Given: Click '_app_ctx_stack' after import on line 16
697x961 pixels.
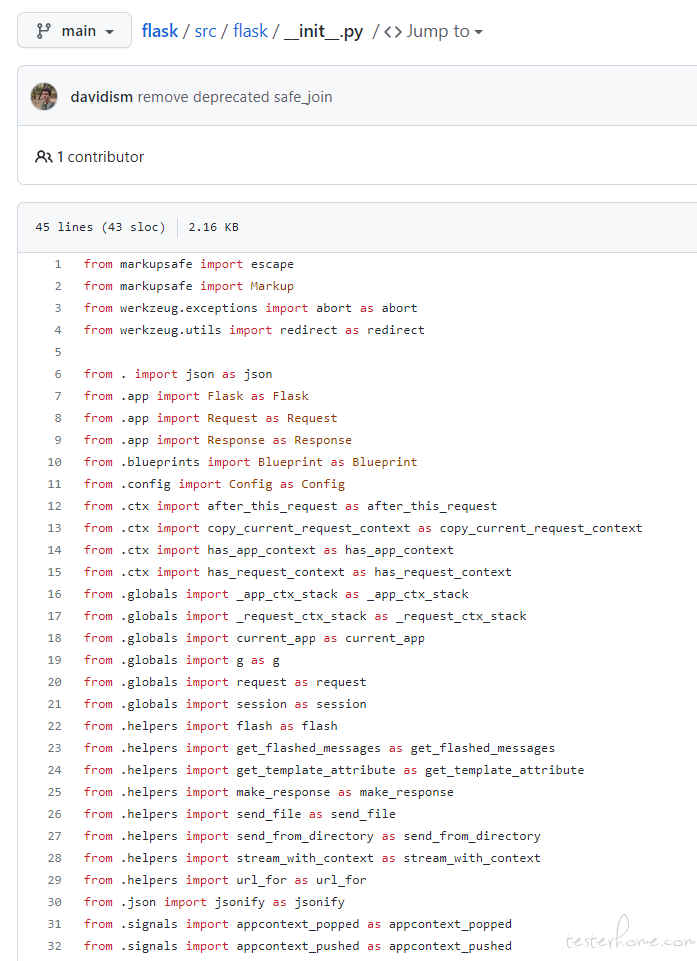Looking at the screenshot, I should [x=287, y=594].
